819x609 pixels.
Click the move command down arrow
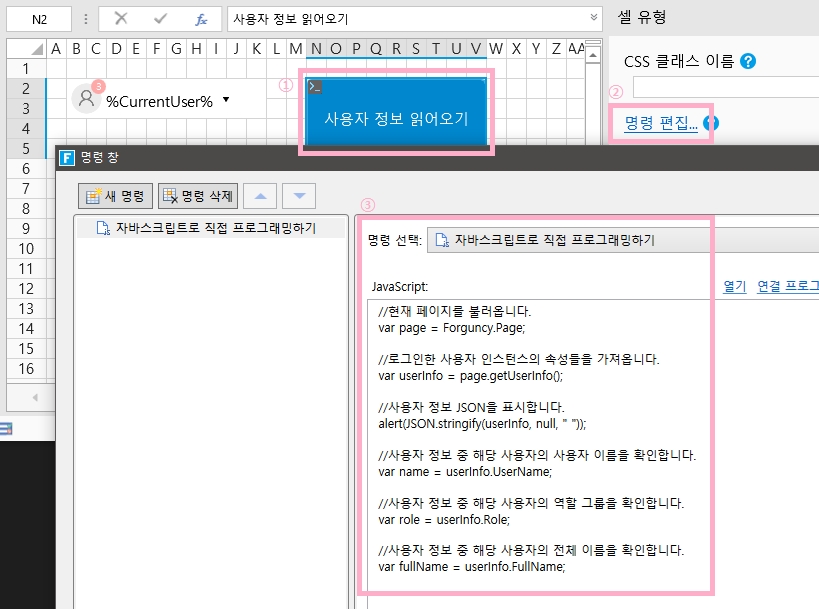coord(299,197)
